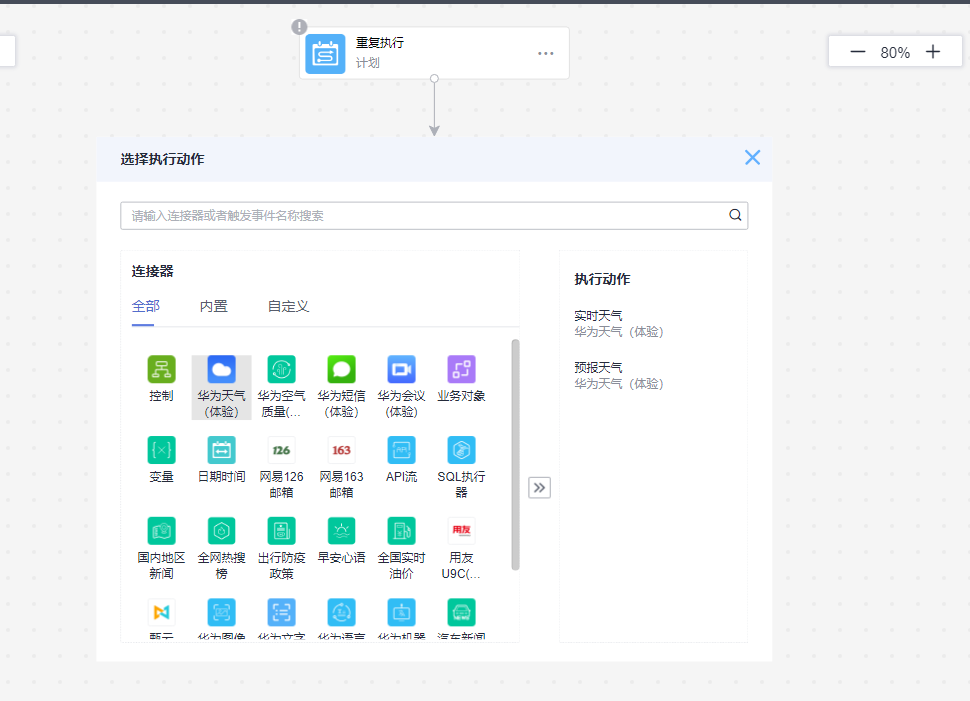The width and height of the screenshot is (970, 701).
Task: Zoom out with the minus button
Action: click(x=857, y=52)
